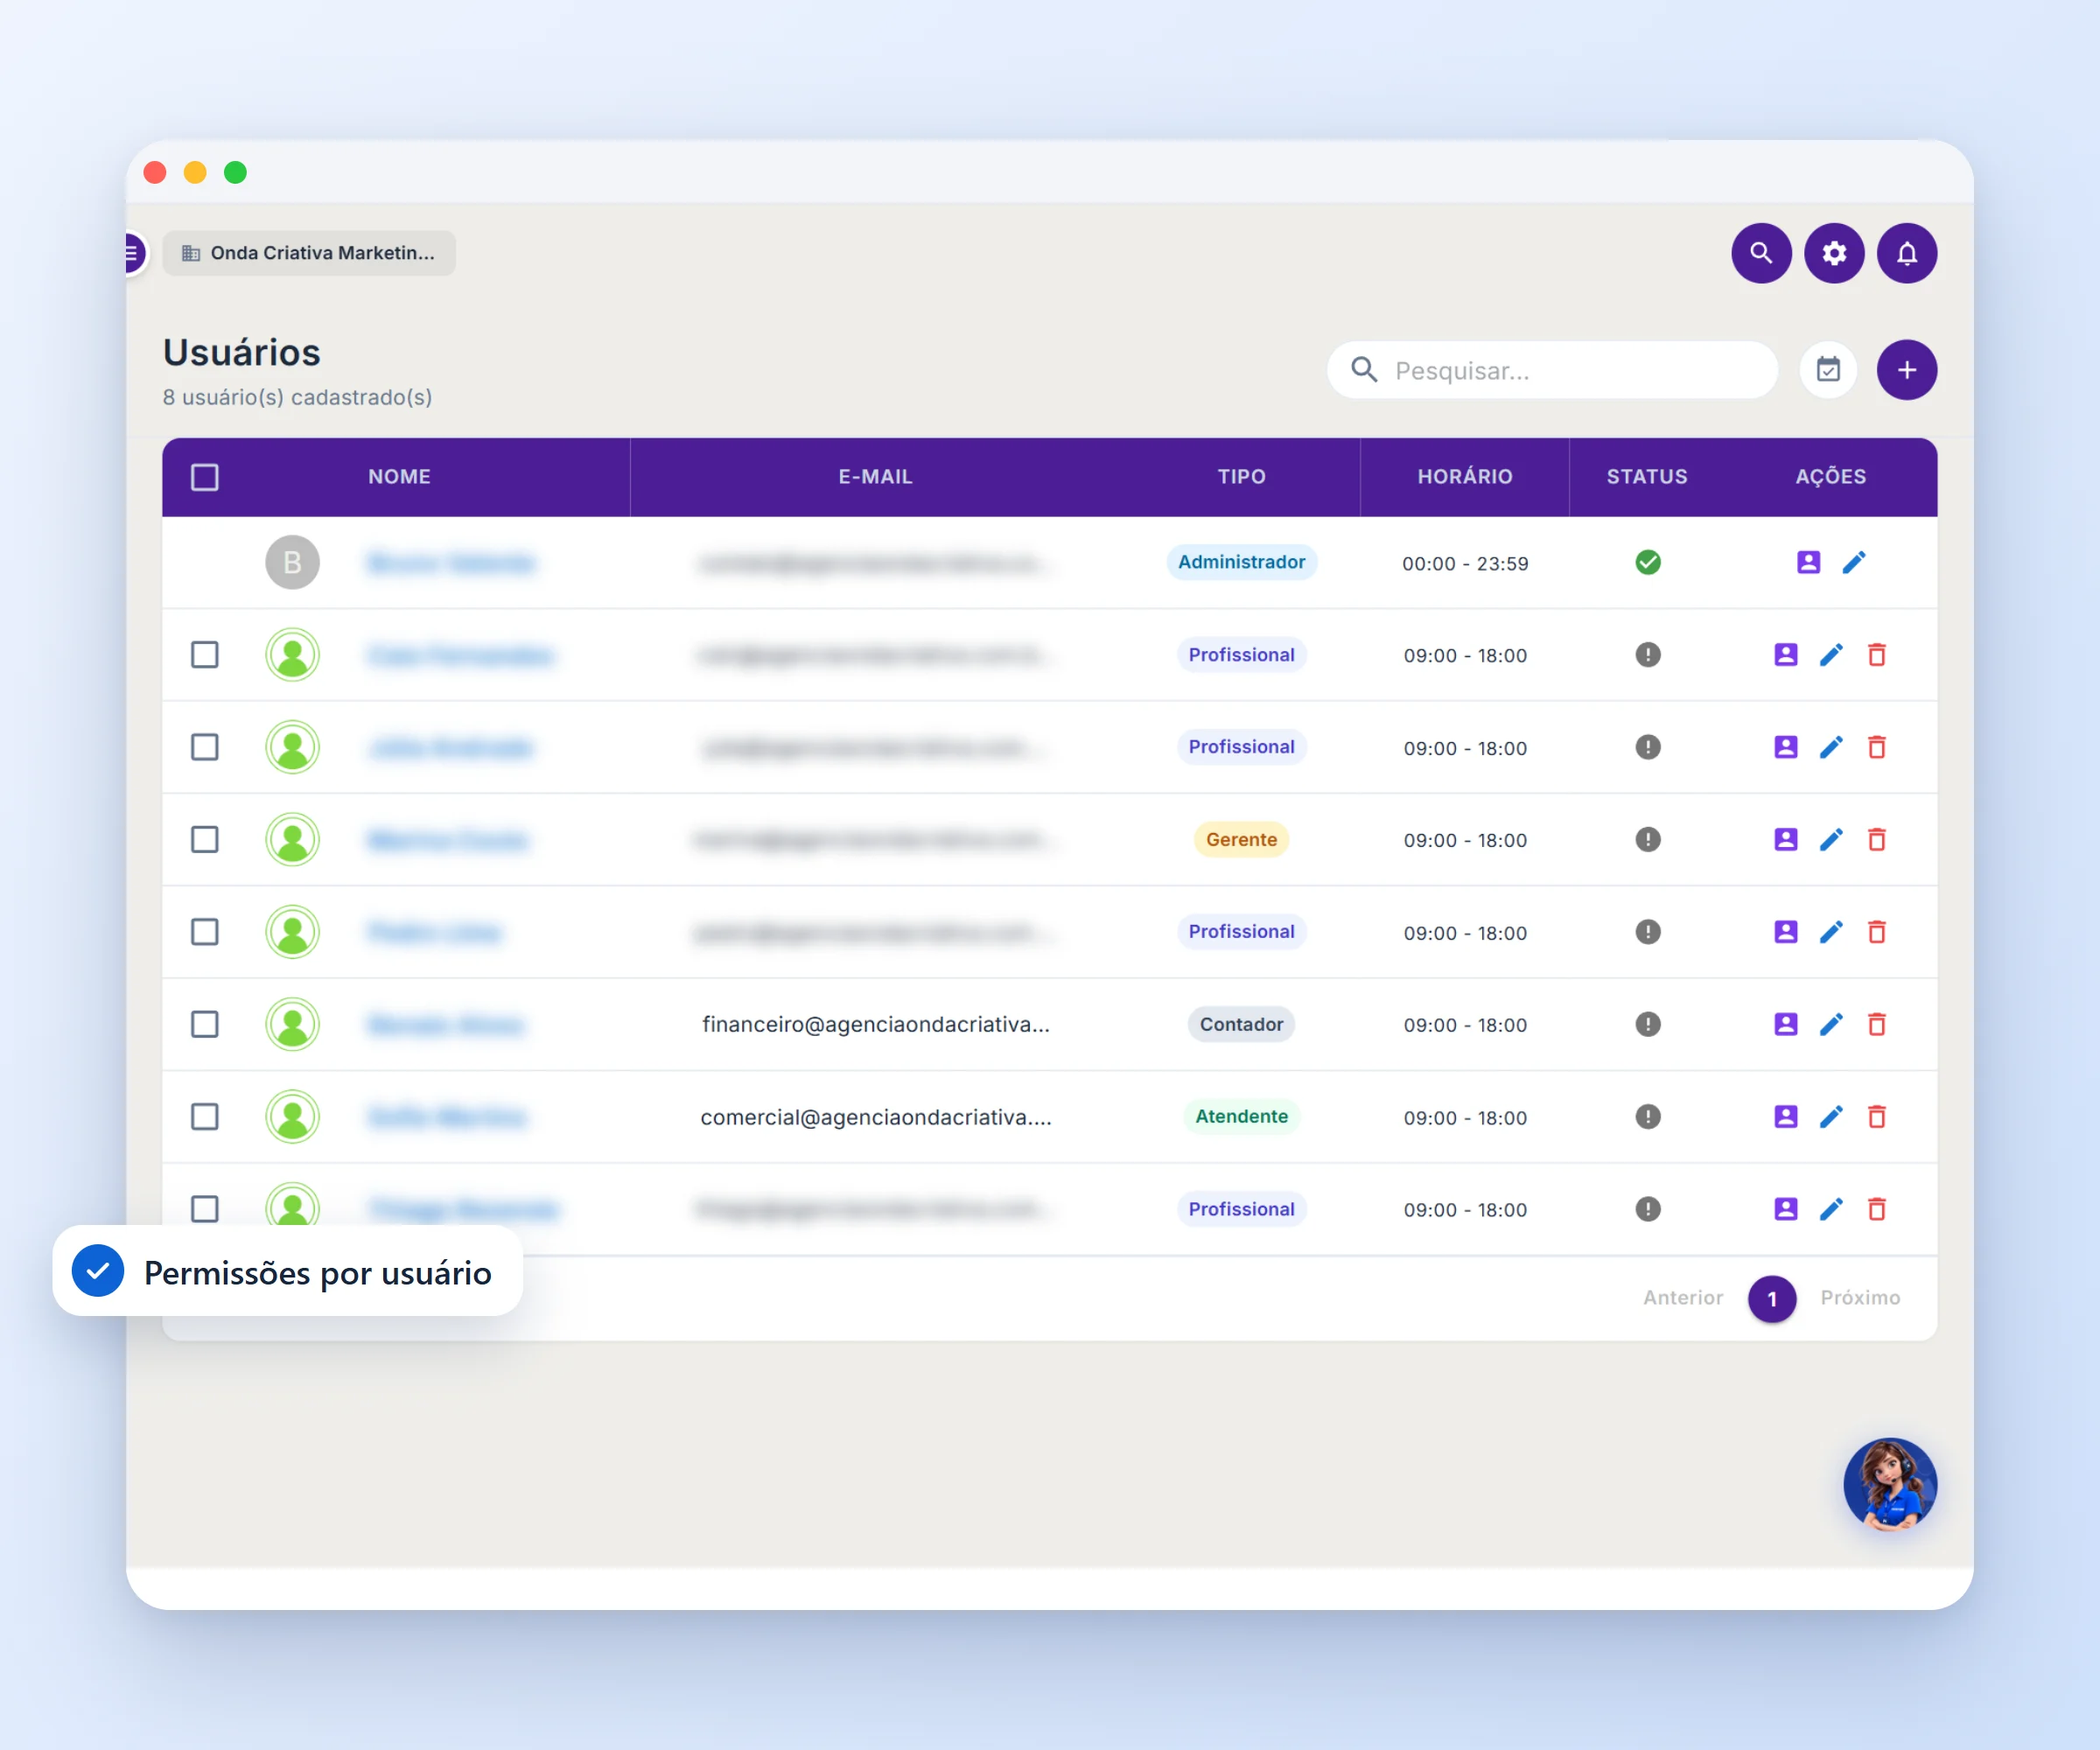Select the Contador row checkbox
Image resolution: width=2100 pixels, height=1750 pixels.
(x=204, y=1024)
